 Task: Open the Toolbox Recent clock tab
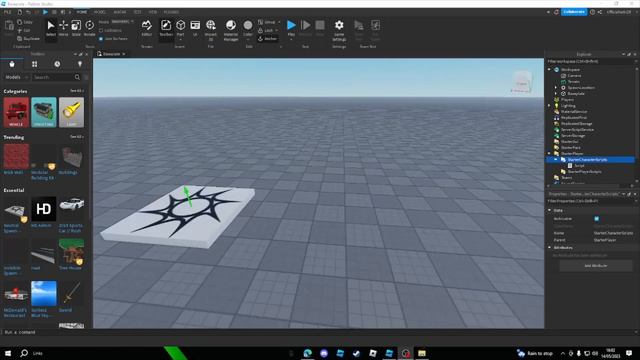pyautogui.click(x=57, y=64)
